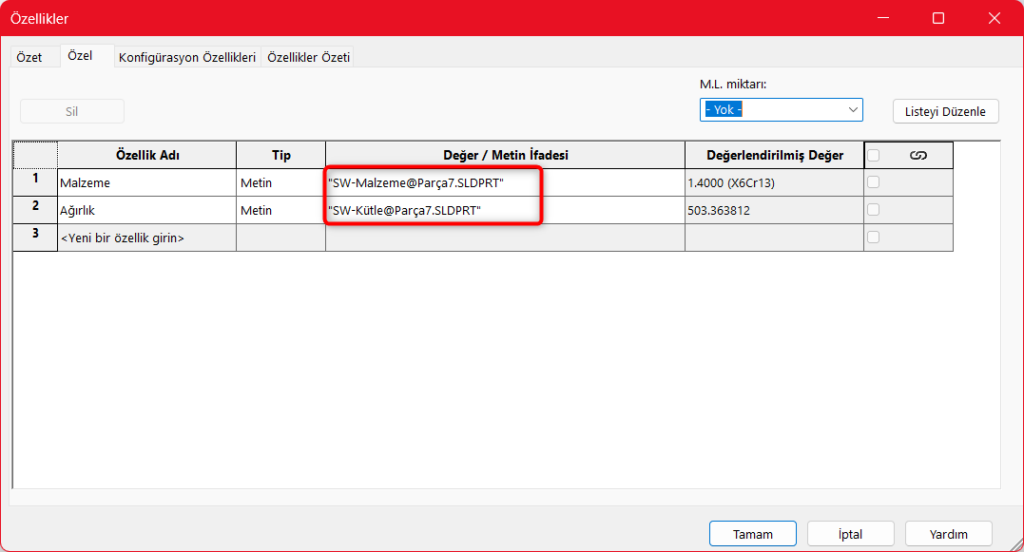Open the Özellikler Özeti tab

(308, 57)
